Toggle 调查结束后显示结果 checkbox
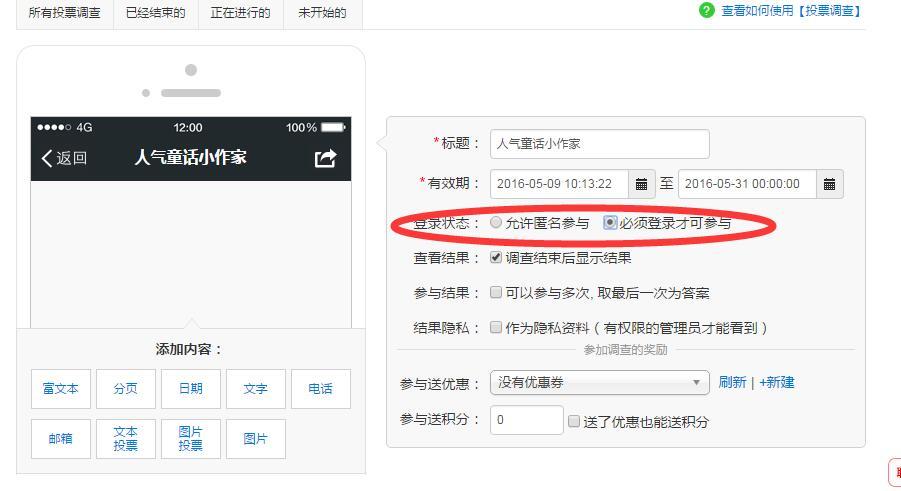Screen dimensions: 901x491 coord(496,258)
